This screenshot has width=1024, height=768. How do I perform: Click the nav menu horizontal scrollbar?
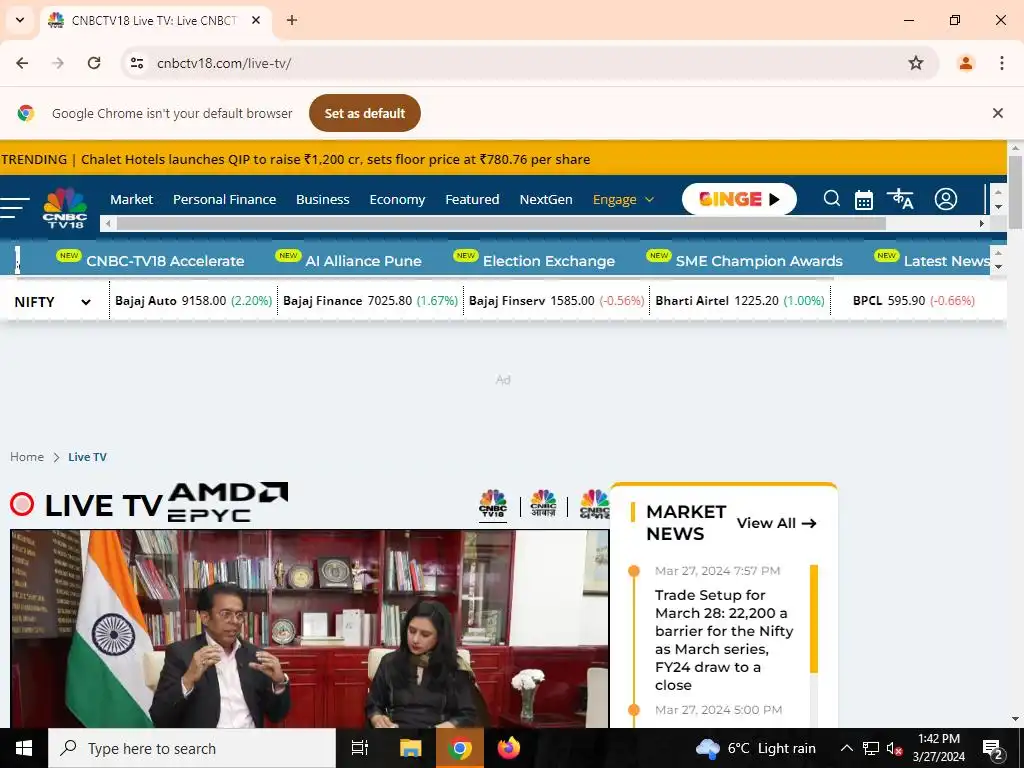point(501,223)
